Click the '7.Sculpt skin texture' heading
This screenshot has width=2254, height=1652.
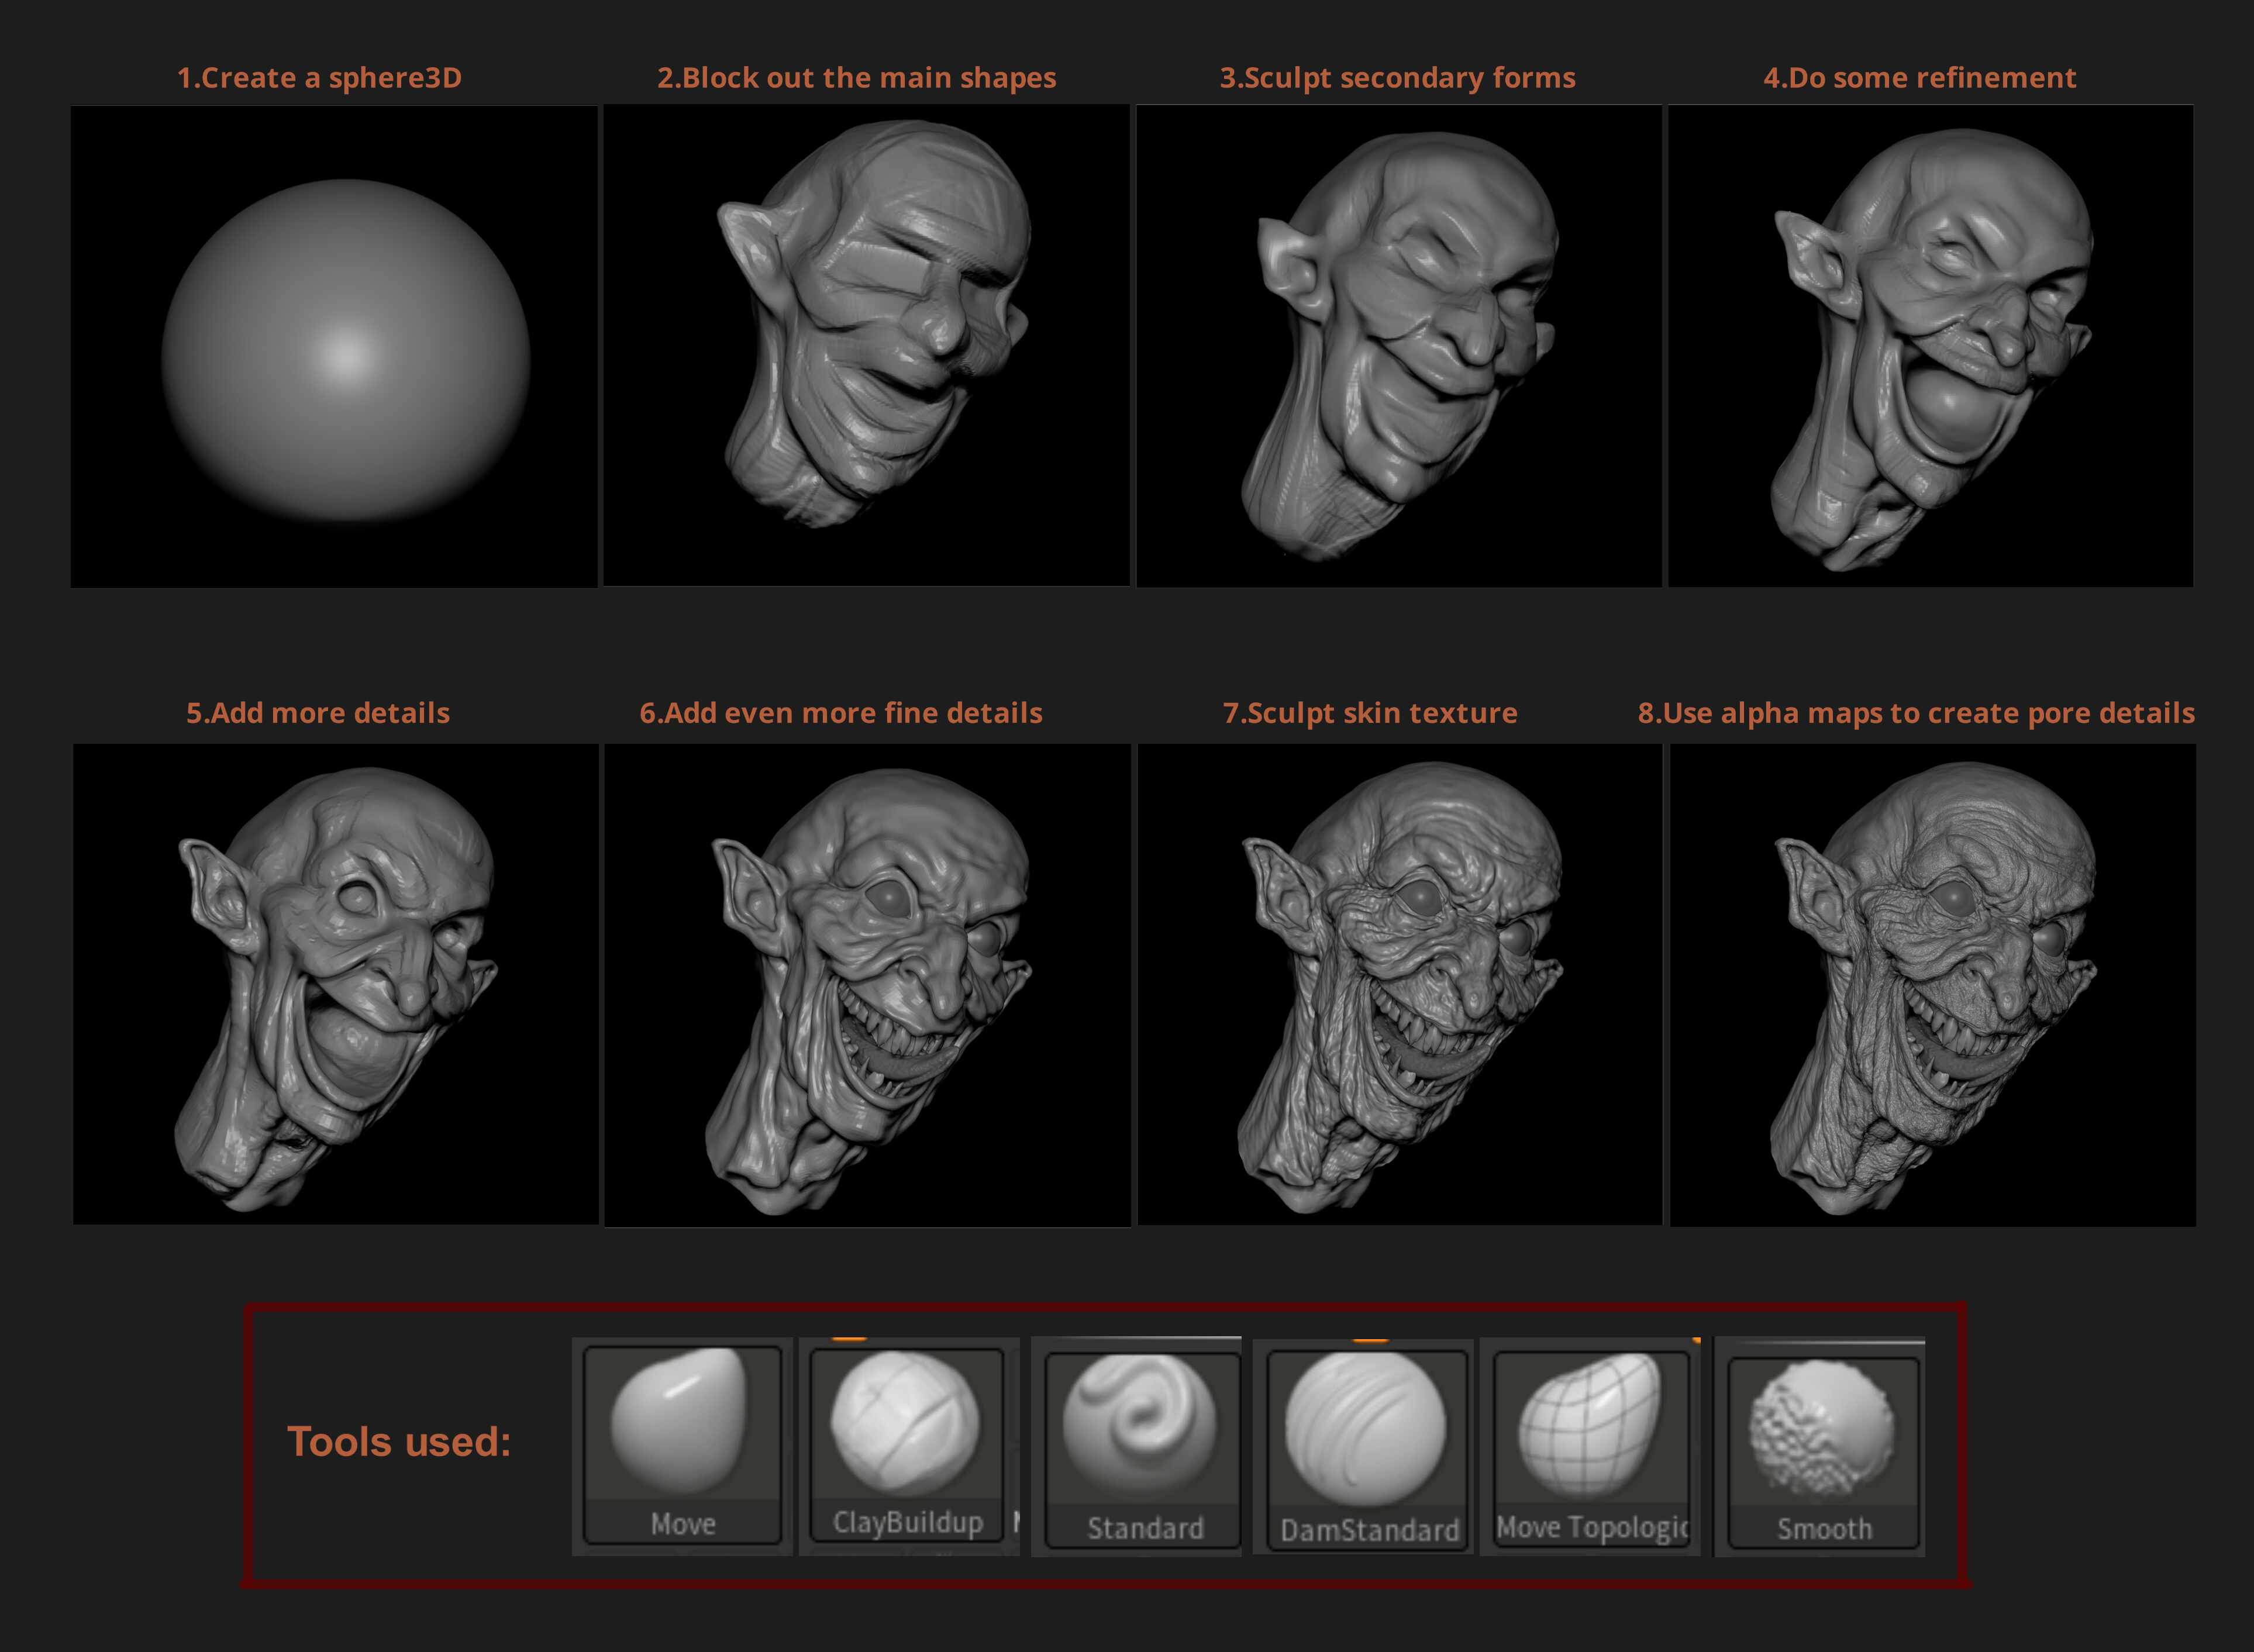1370,713
